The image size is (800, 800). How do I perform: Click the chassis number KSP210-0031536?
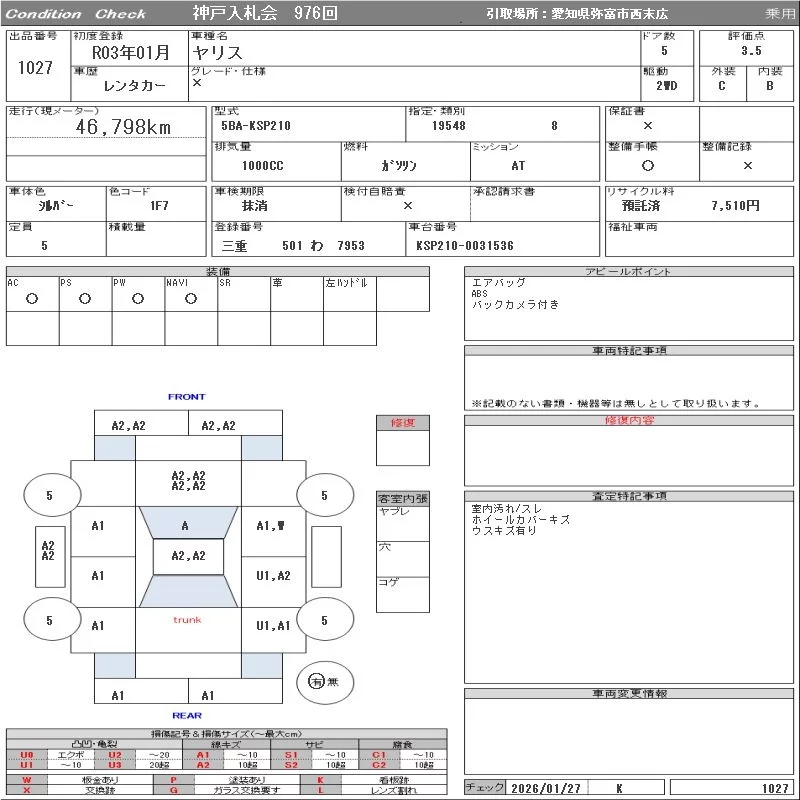point(465,246)
